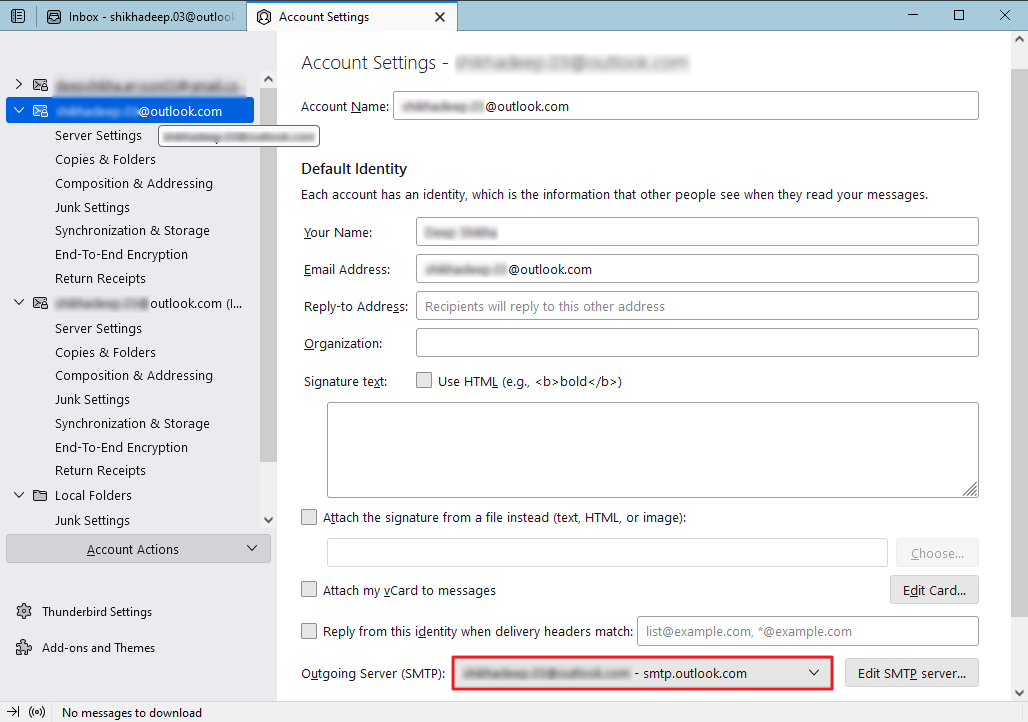Collapse the Local Folders tree
1028x722 pixels.
19,495
